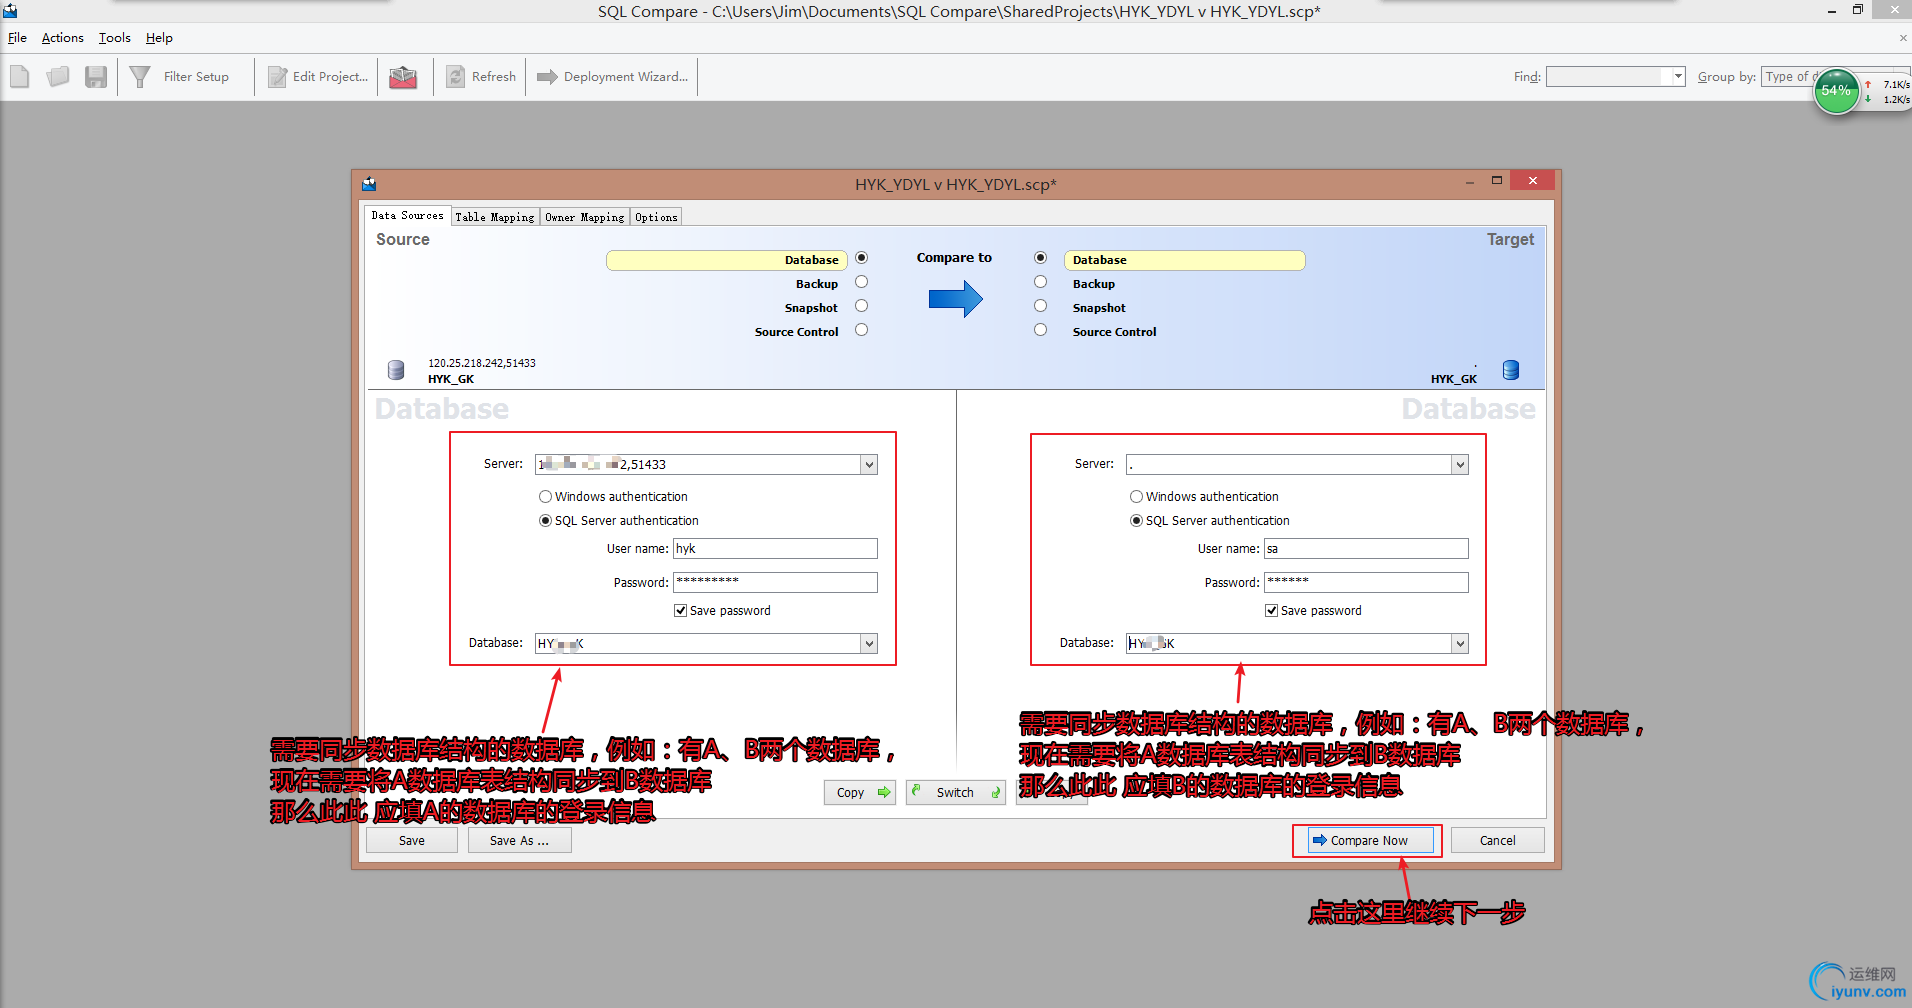This screenshot has height=1008, width=1912.
Task: Expand the source Database dropdown
Action: tap(869, 644)
